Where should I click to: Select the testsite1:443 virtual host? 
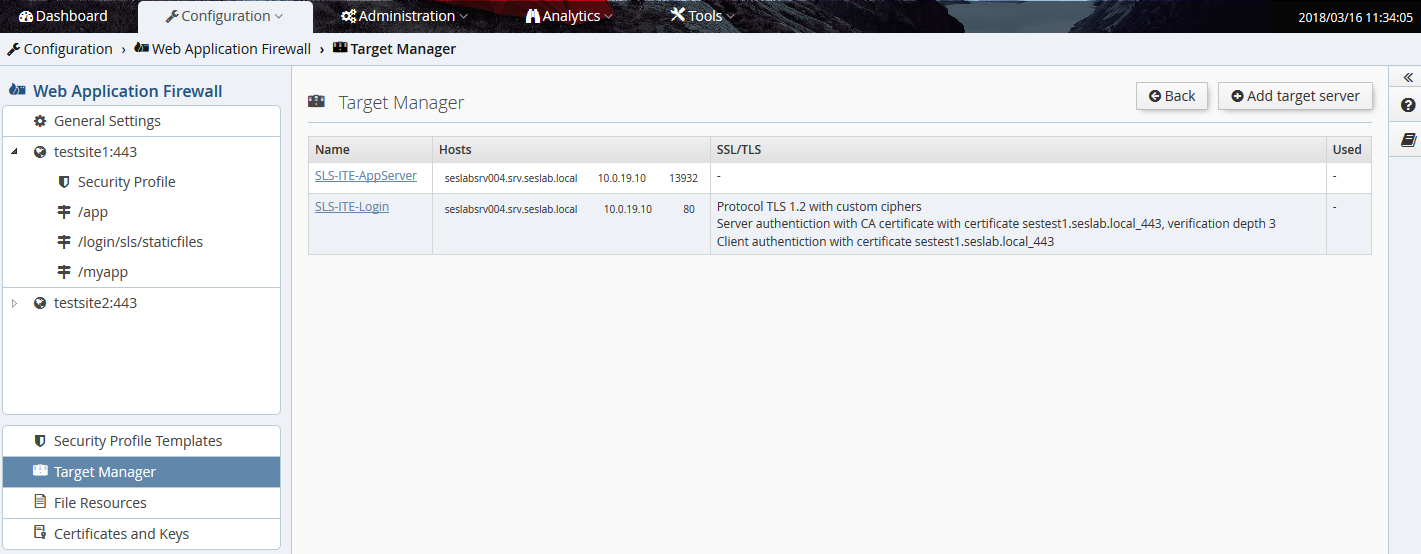(x=95, y=152)
